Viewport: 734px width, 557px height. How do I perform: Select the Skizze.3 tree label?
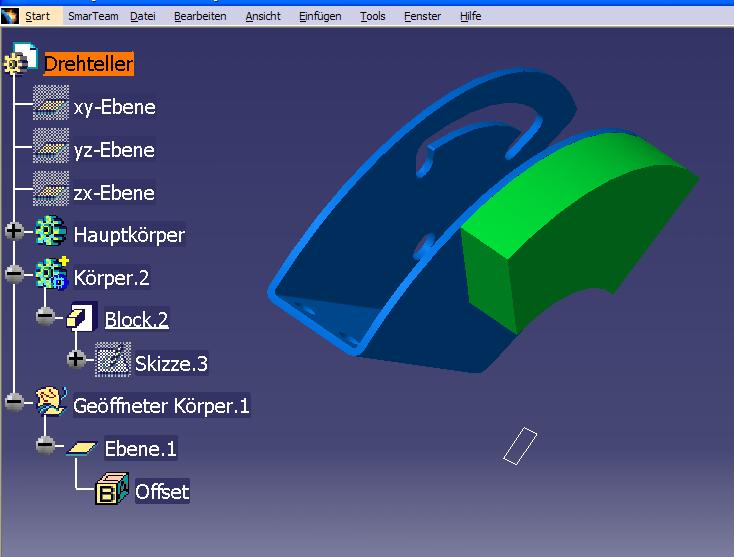pyautogui.click(x=171, y=364)
